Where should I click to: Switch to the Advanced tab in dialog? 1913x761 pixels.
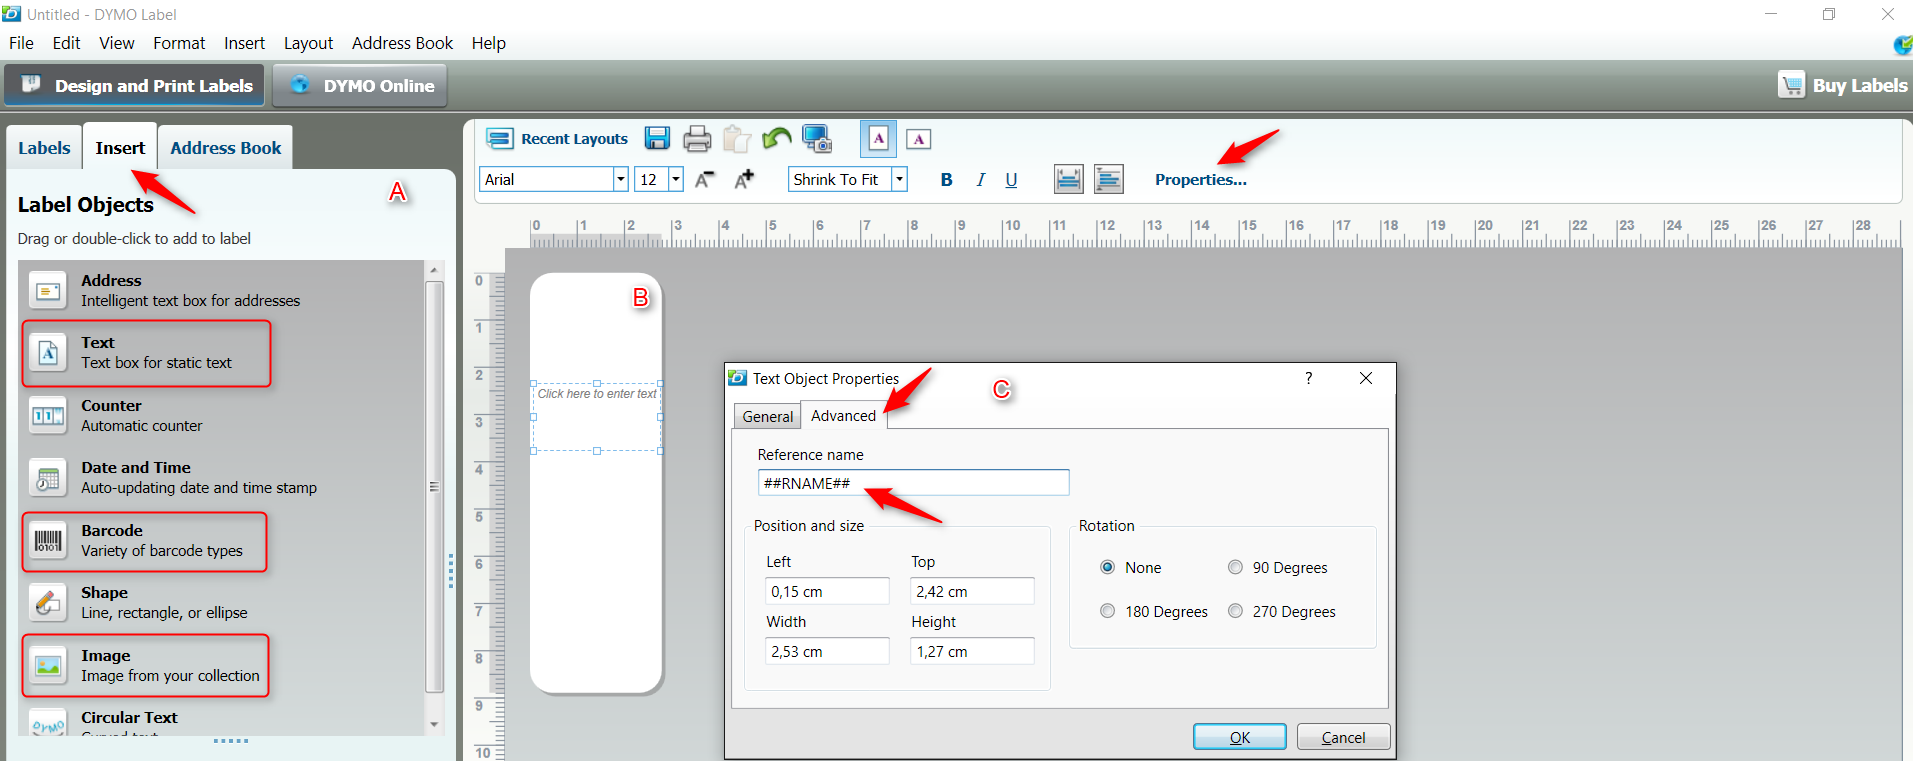coord(843,415)
